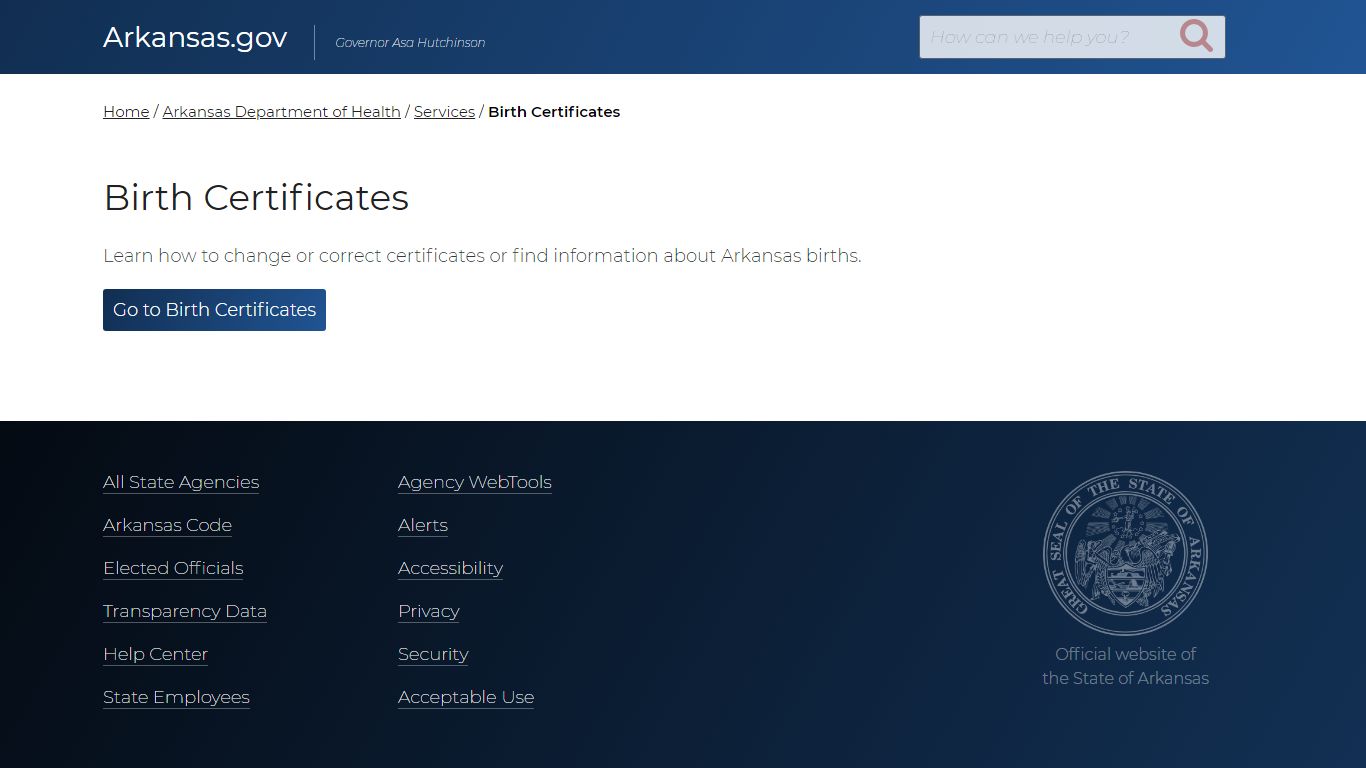Select the 'Governor Asa Hutchinson' header text
1366x768 pixels.
[410, 43]
